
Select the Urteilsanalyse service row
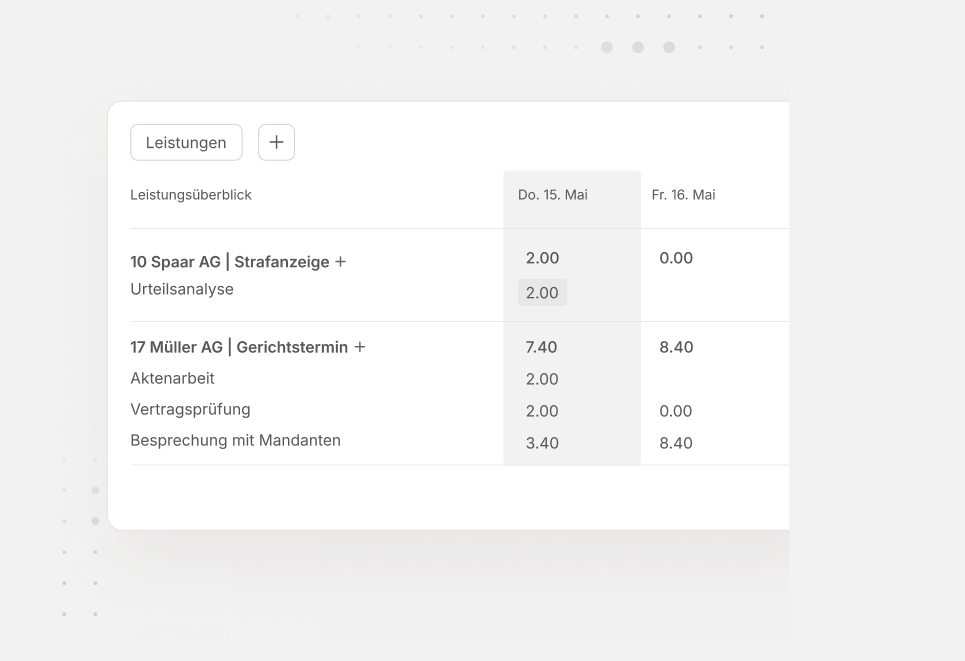point(181,289)
